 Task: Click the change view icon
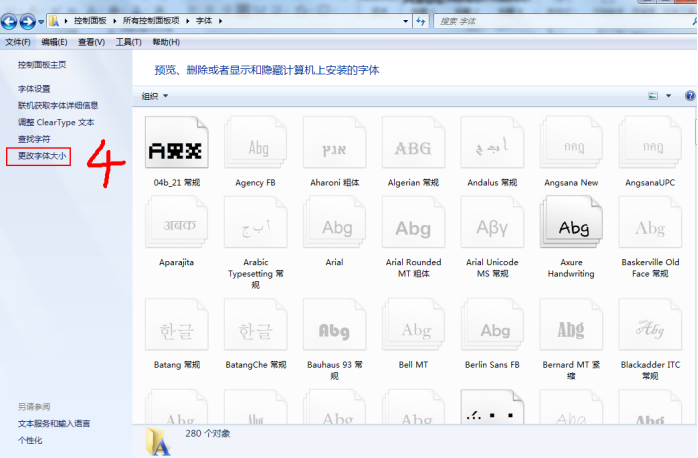click(x=653, y=96)
